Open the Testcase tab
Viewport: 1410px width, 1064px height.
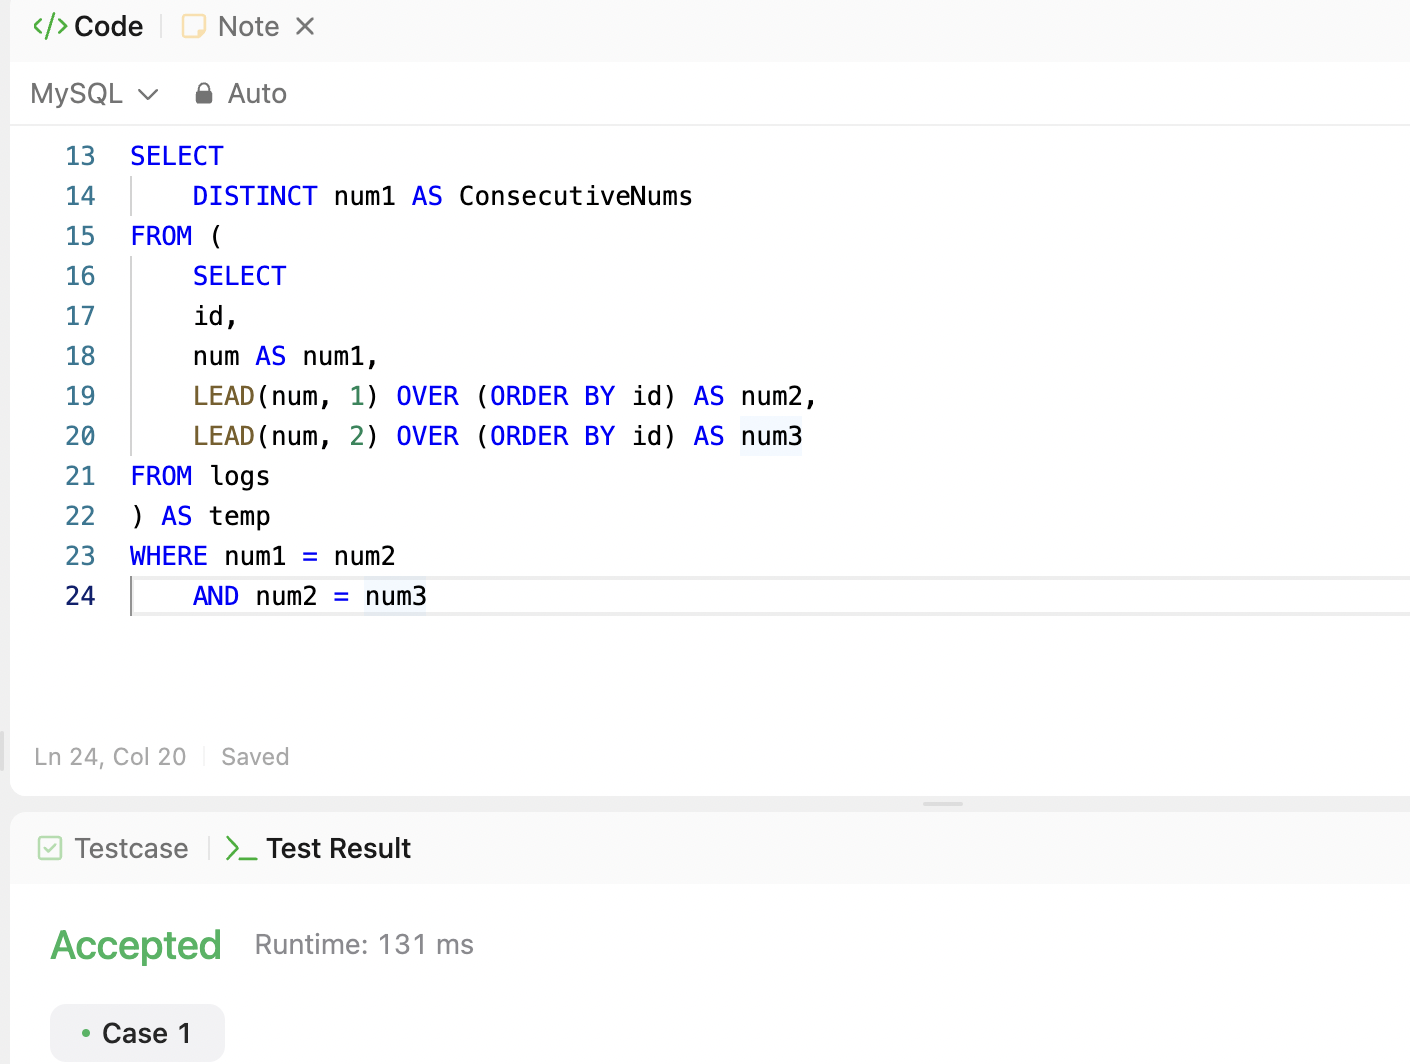[113, 848]
